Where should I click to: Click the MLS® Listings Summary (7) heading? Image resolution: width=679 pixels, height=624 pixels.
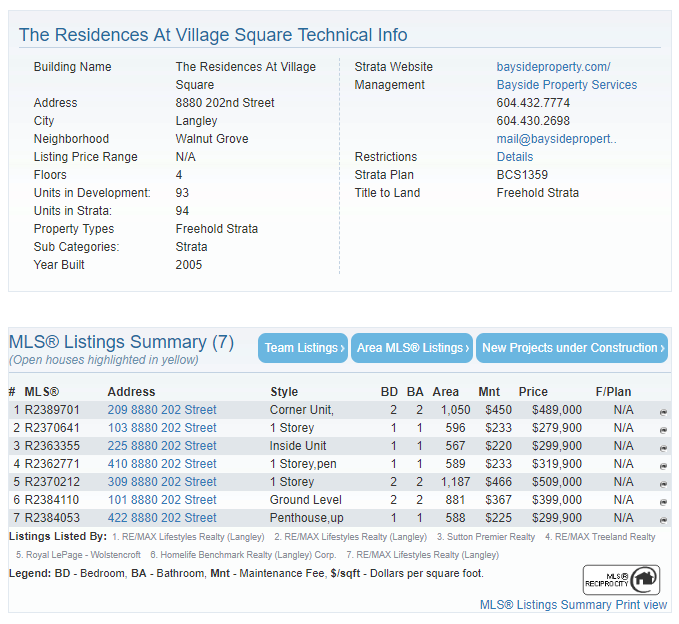121,342
